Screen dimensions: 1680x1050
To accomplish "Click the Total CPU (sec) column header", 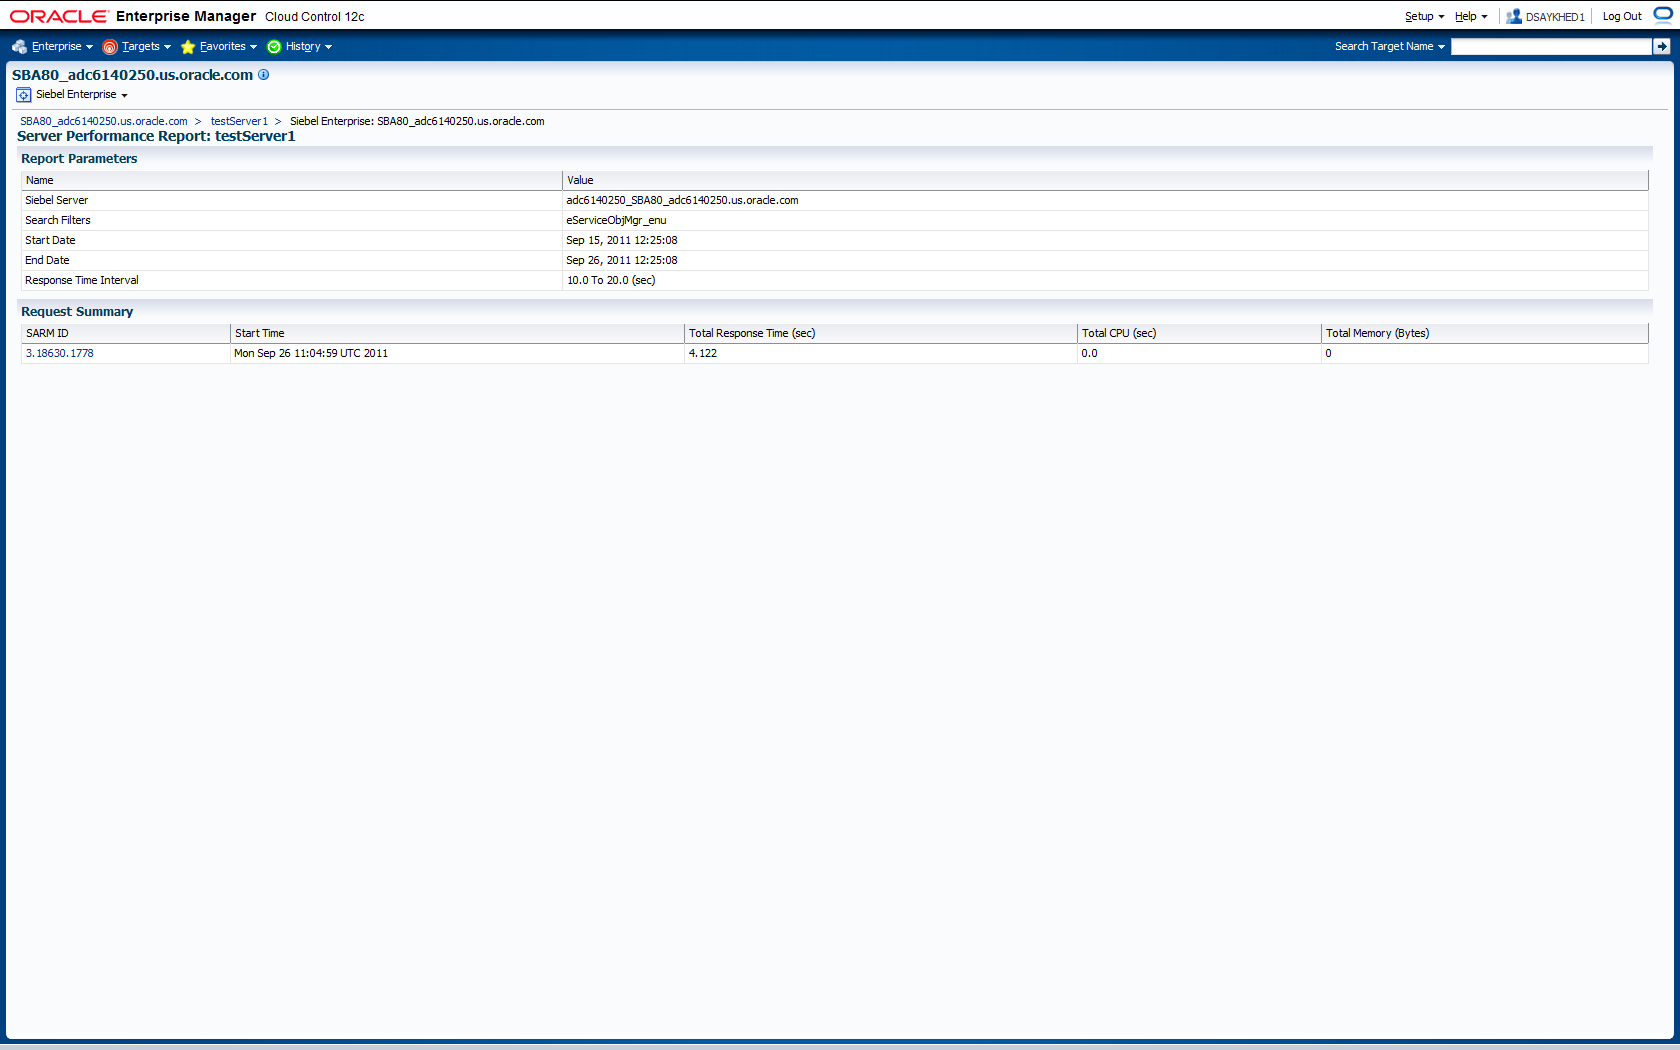I will click(1199, 333).
